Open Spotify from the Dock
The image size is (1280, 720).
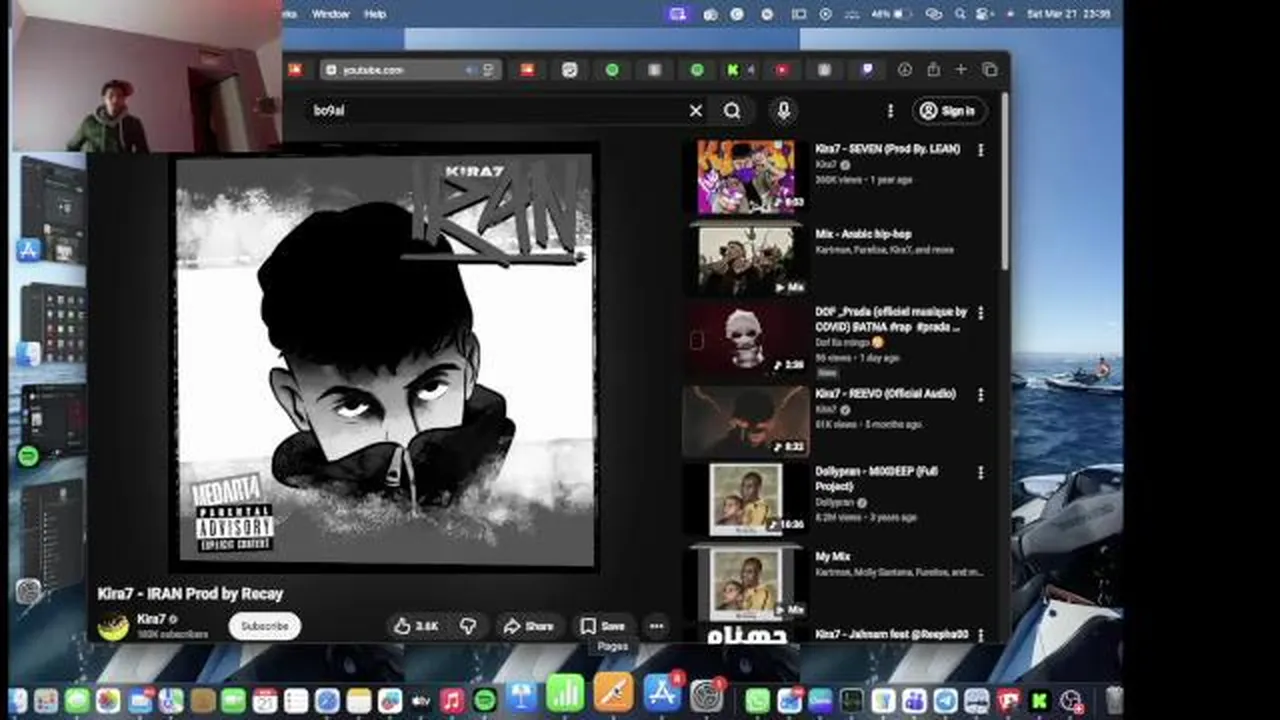484,701
